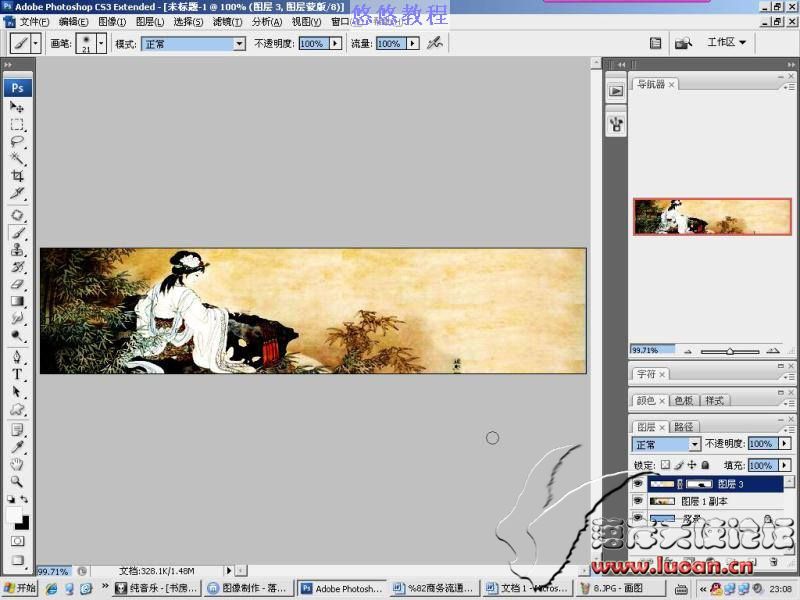This screenshot has width=800, height=600.
Task: Select the Path Selection tool
Action: coord(17,392)
